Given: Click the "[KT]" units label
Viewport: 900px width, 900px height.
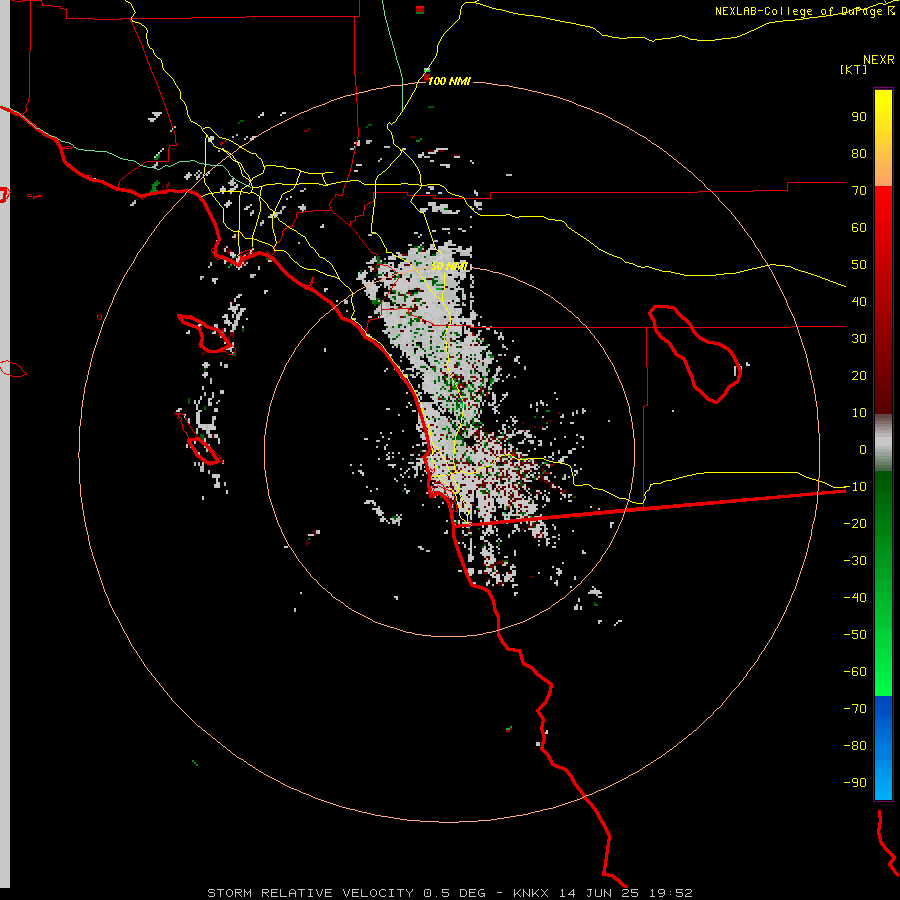Looking at the screenshot, I should pyautogui.click(x=853, y=69).
